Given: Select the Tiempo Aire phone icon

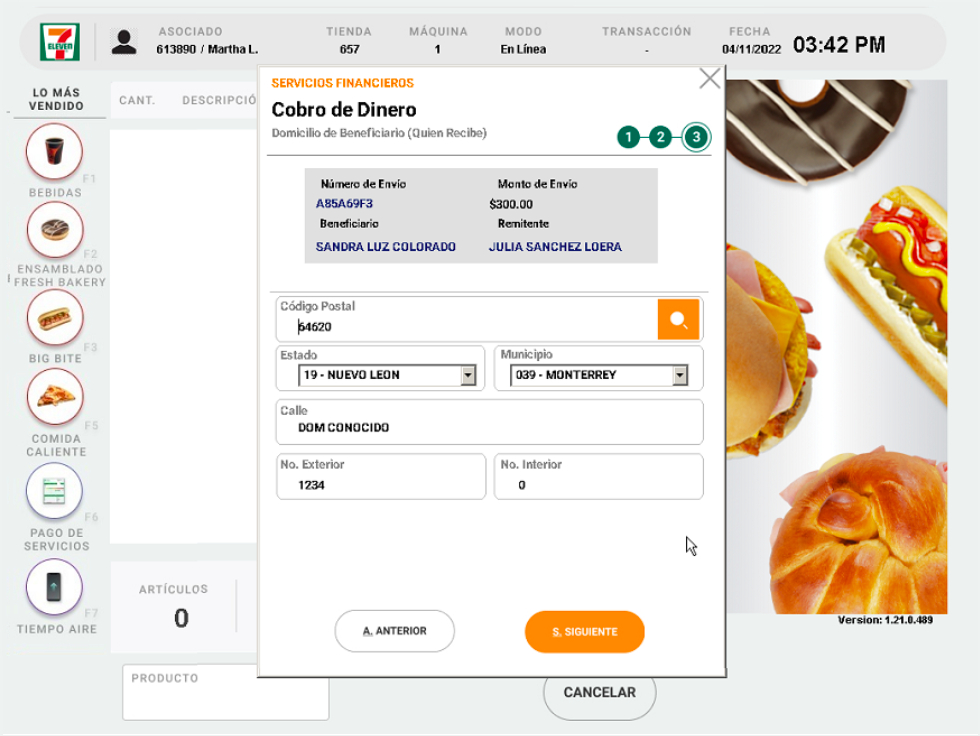Looking at the screenshot, I should pyautogui.click(x=55, y=587).
